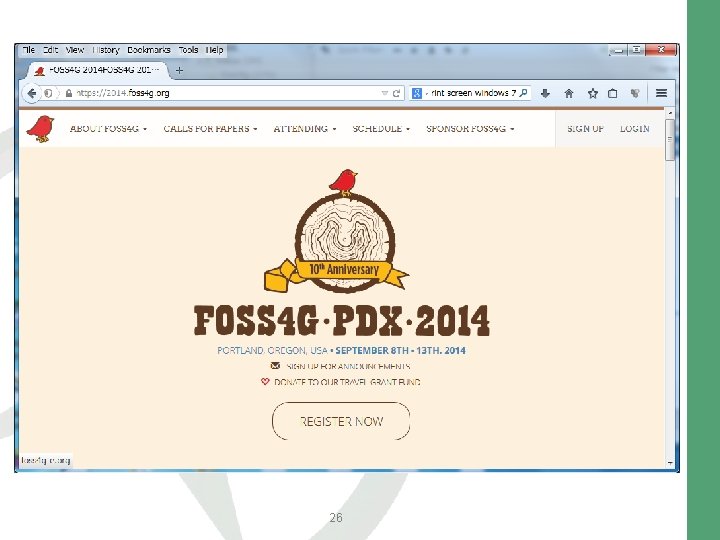Viewport: 720px width, 540px height.
Task: Click the Google search engine icon
Action: tap(416, 93)
